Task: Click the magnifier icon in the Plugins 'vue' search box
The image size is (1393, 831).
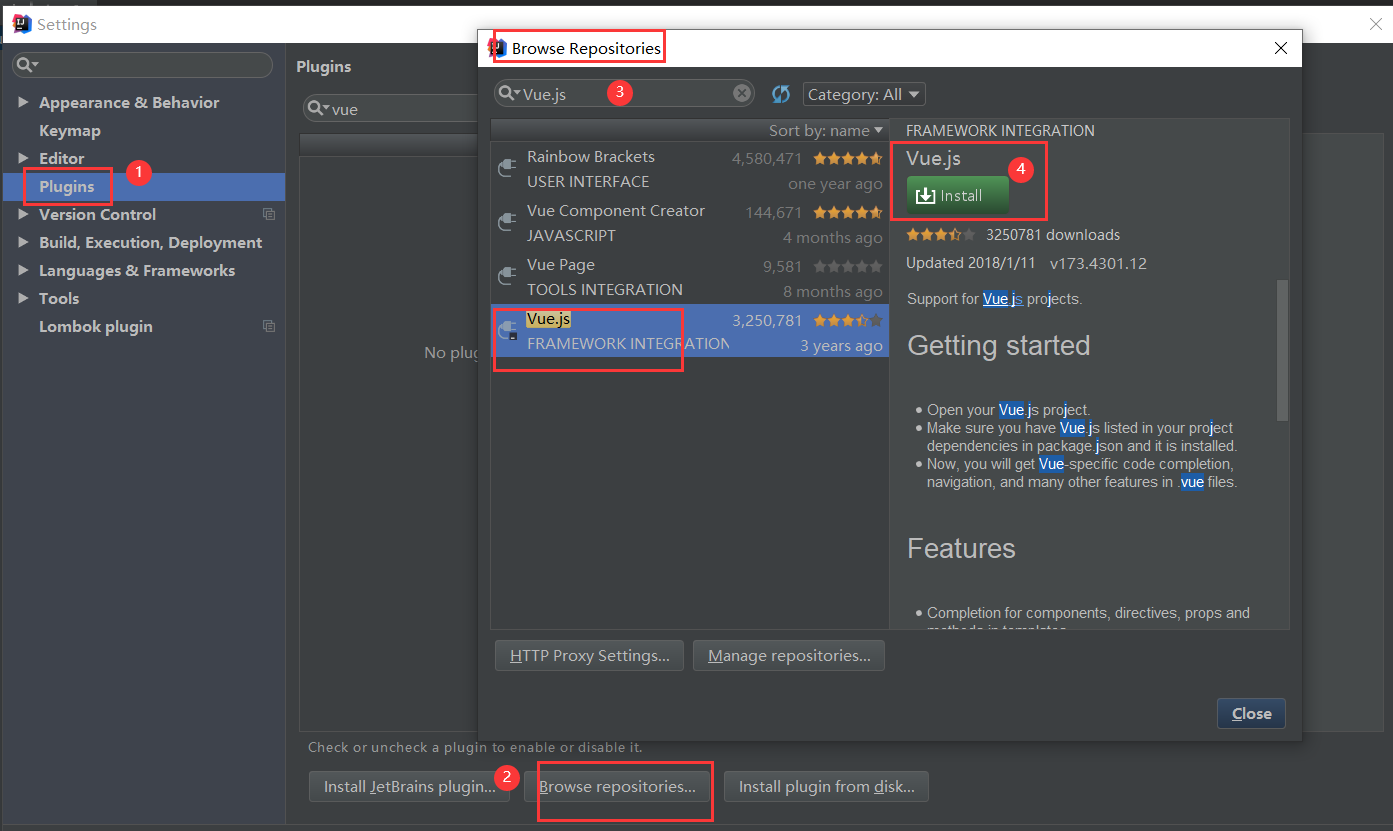Action: pyautogui.click(x=318, y=109)
